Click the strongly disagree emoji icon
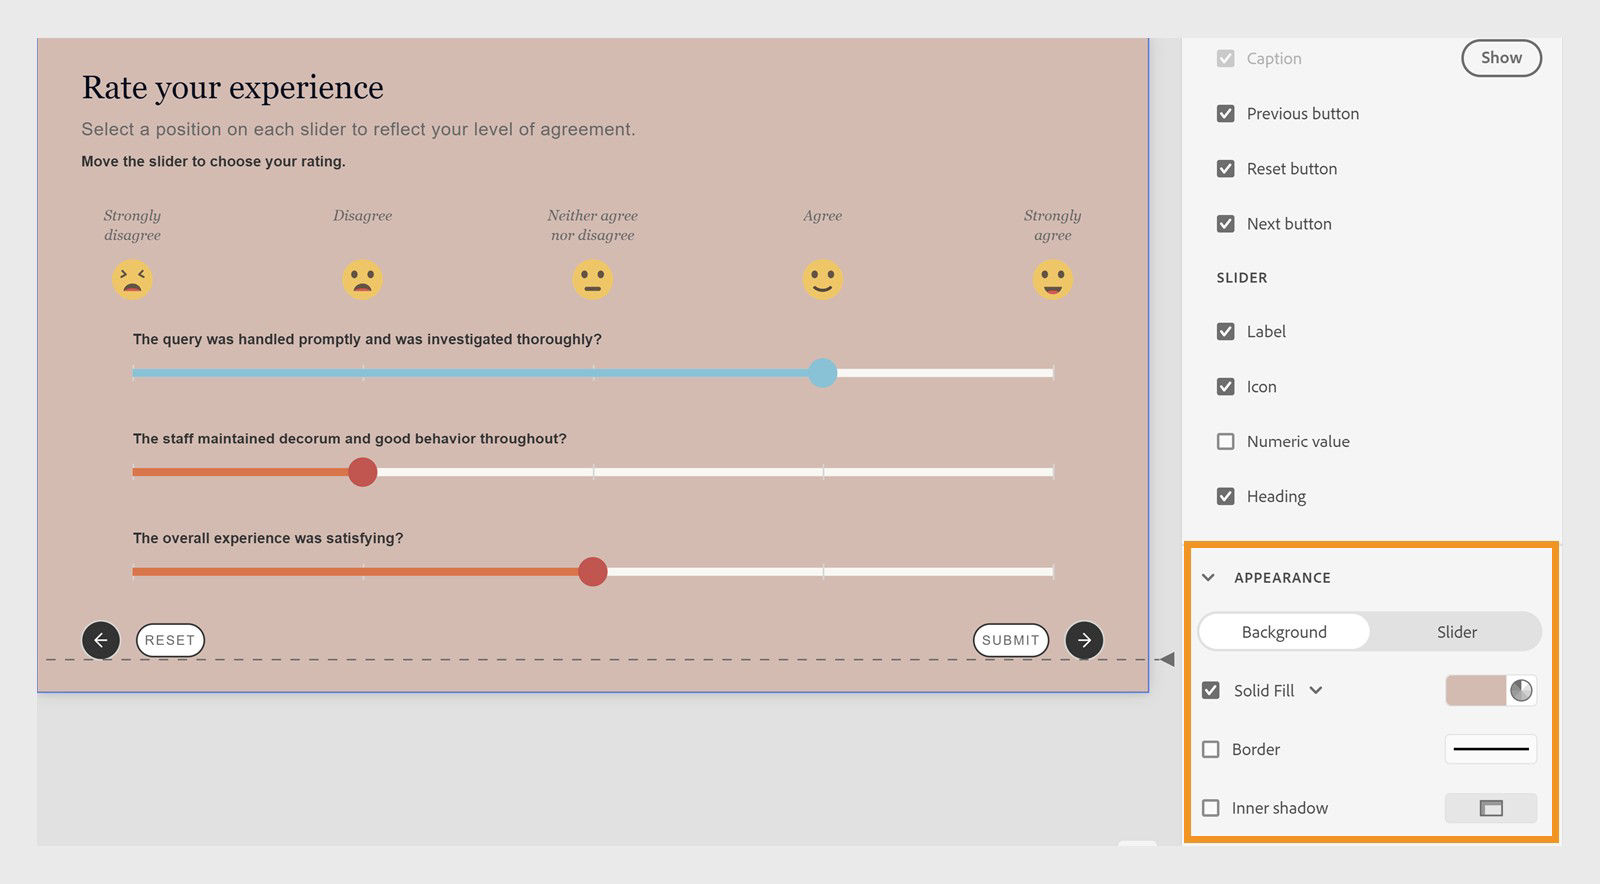The image size is (1600, 884). coord(132,279)
